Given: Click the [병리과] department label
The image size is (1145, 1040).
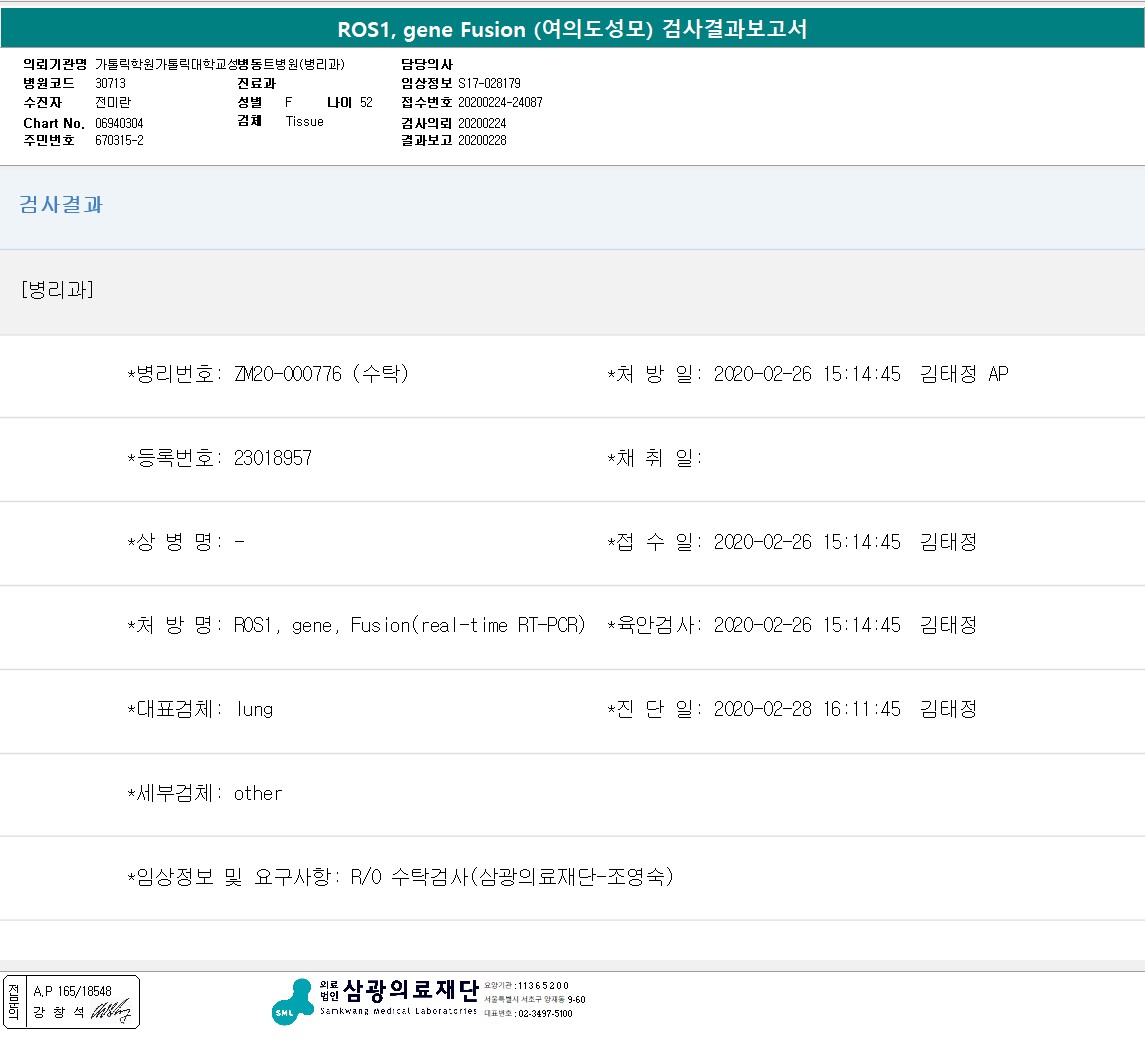Looking at the screenshot, I should click(x=58, y=290).
